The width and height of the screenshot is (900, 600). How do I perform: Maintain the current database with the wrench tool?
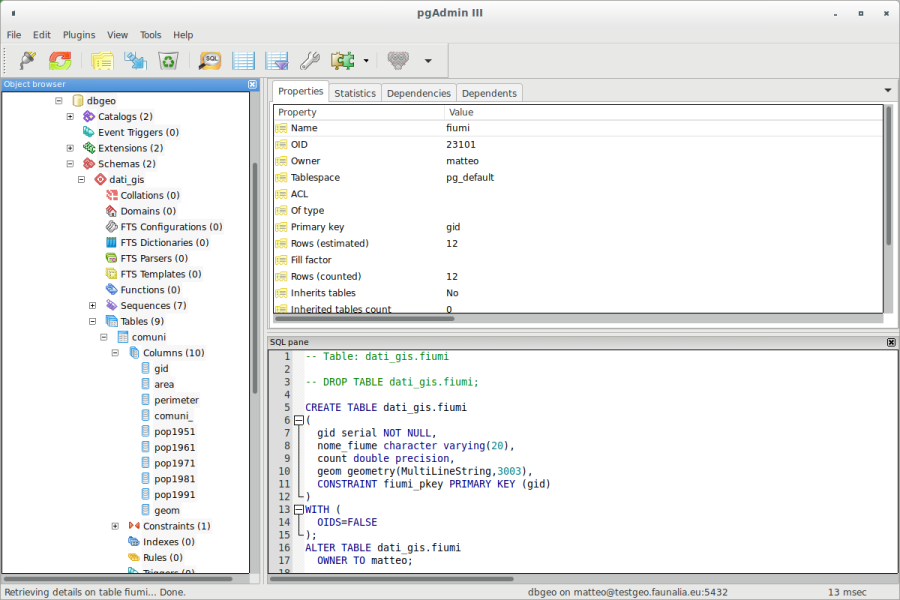tap(310, 61)
